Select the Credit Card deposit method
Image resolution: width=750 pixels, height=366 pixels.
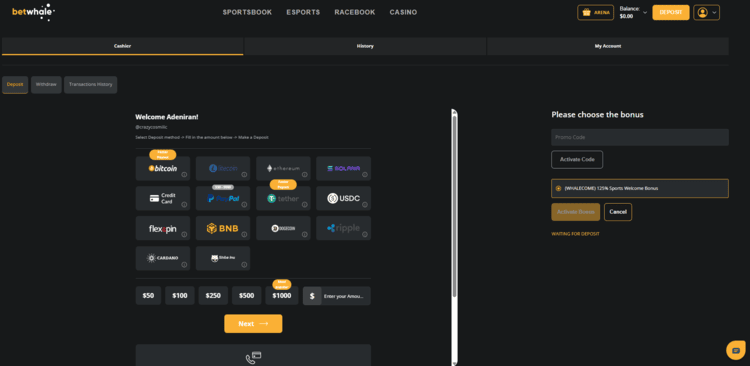coord(163,199)
